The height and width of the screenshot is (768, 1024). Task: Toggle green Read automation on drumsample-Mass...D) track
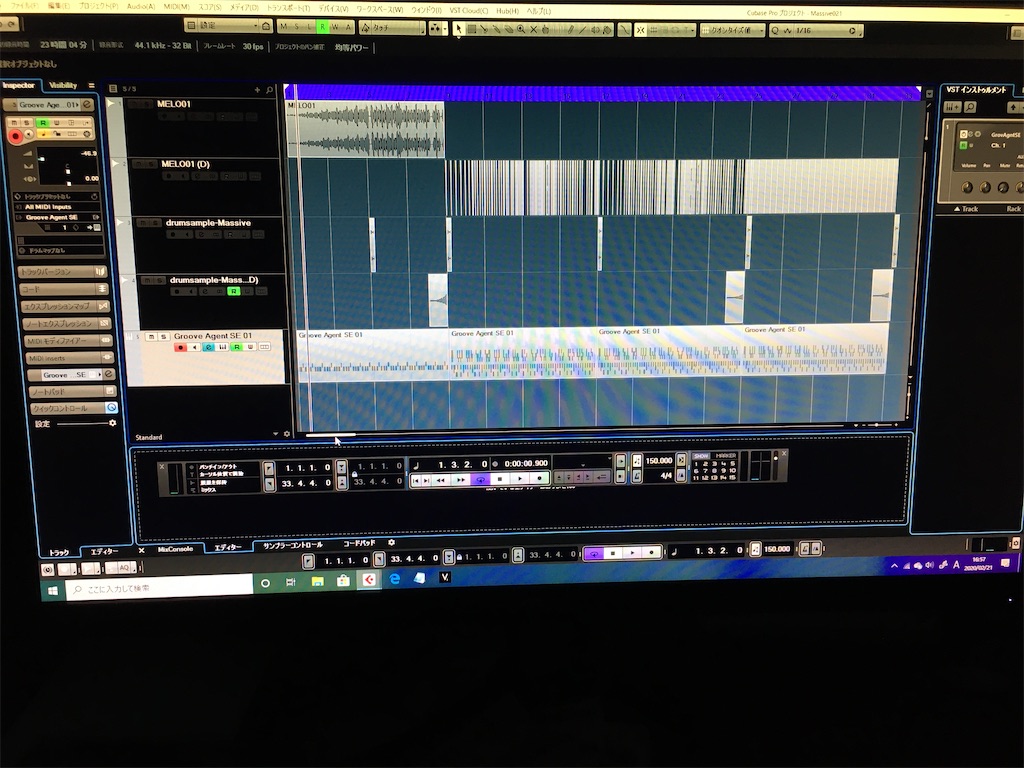[x=233, y=291]
